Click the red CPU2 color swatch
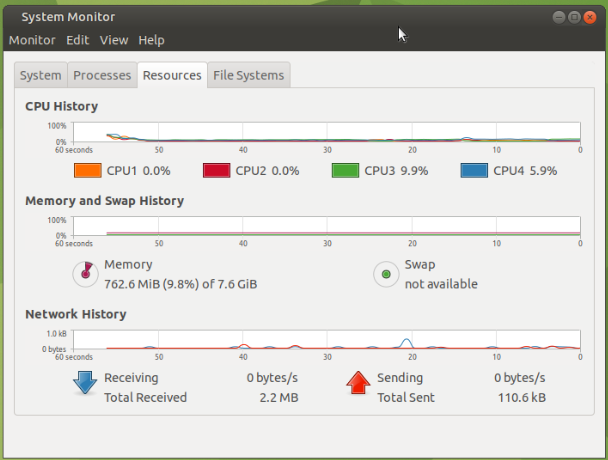The image size is (608, 460). (217, 171)
